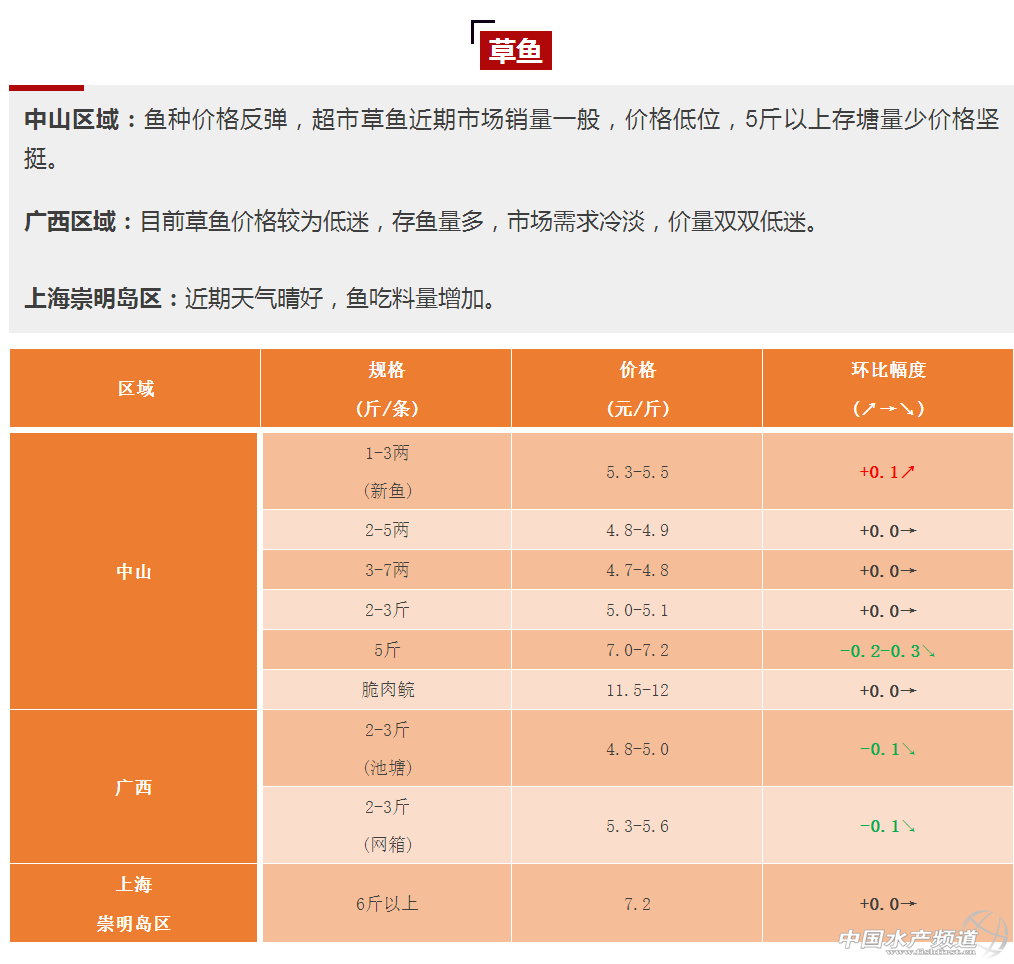The image size is (1014, 964).
Task: Click the change arrow in the 脆肉鲩 row
Action: 887,691
